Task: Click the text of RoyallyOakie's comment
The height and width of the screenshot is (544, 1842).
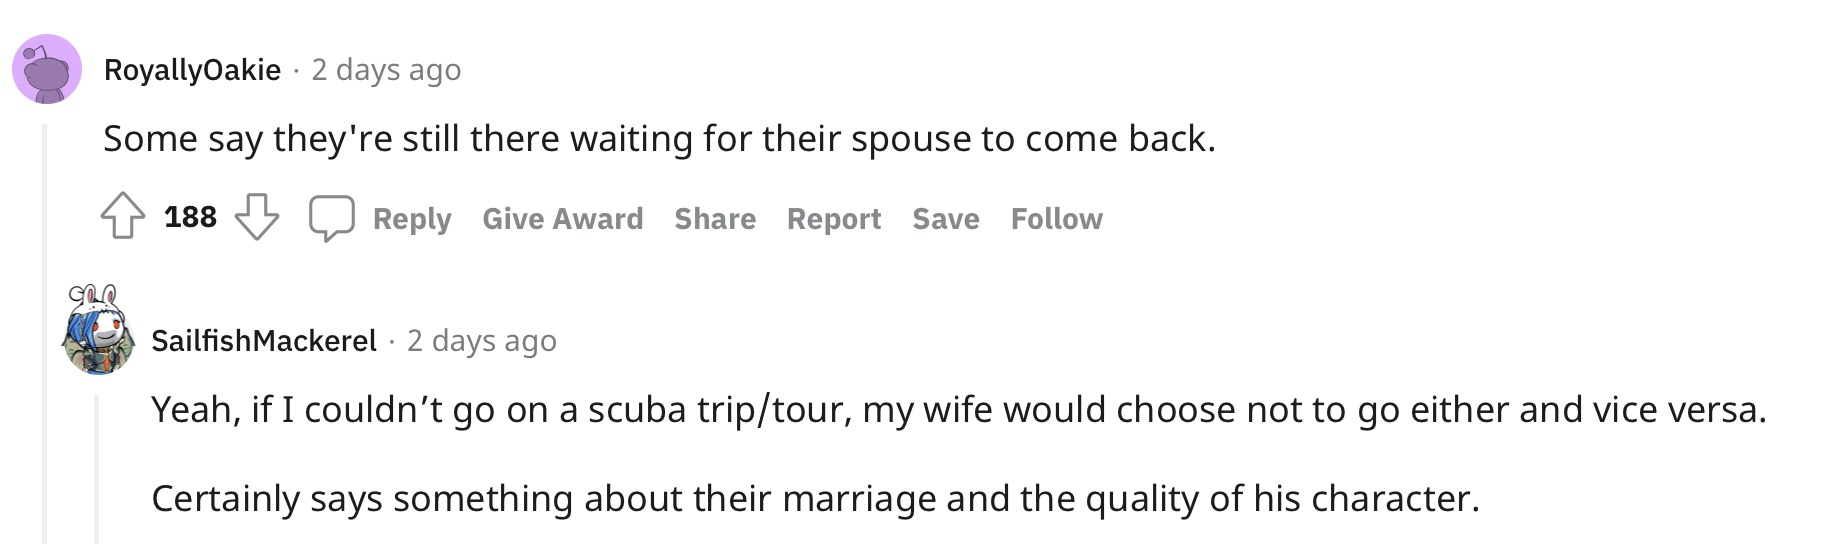Action: tap(659, 139)
